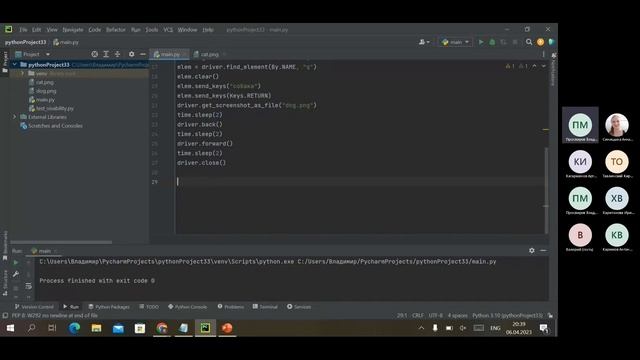Switch to the cat.png editor tab
Image resolution: width=640 pixels, height=360 pixels.
click(x=209, y=54)
